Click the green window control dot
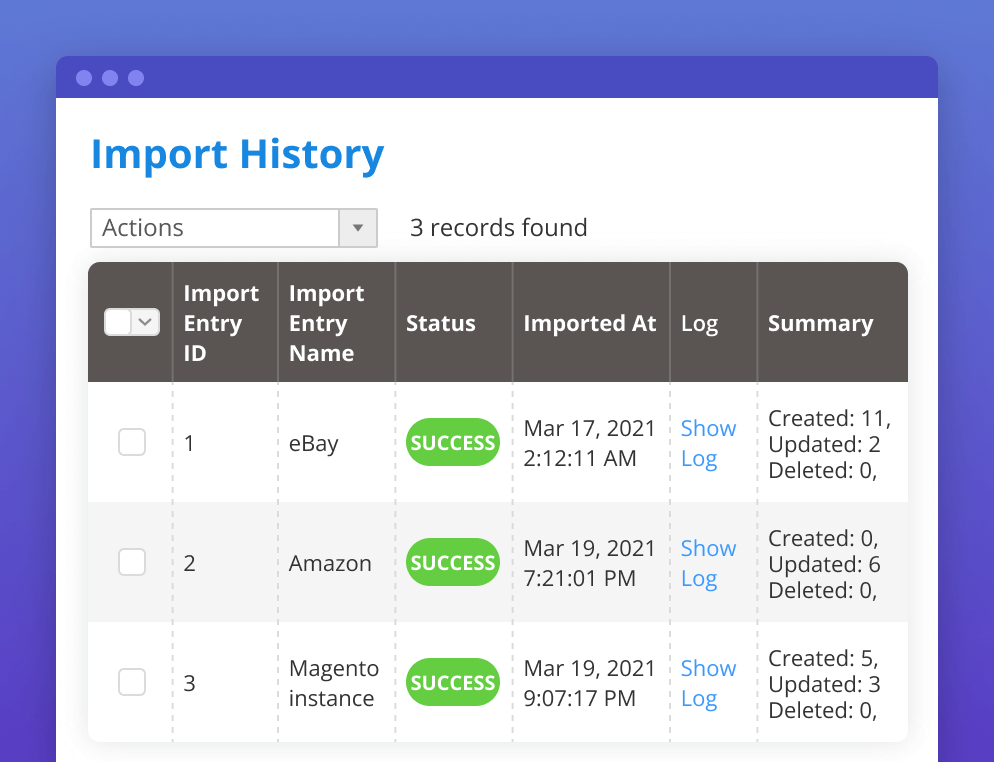994x762 pixels. pyautogui.click(x=136, y=77)
